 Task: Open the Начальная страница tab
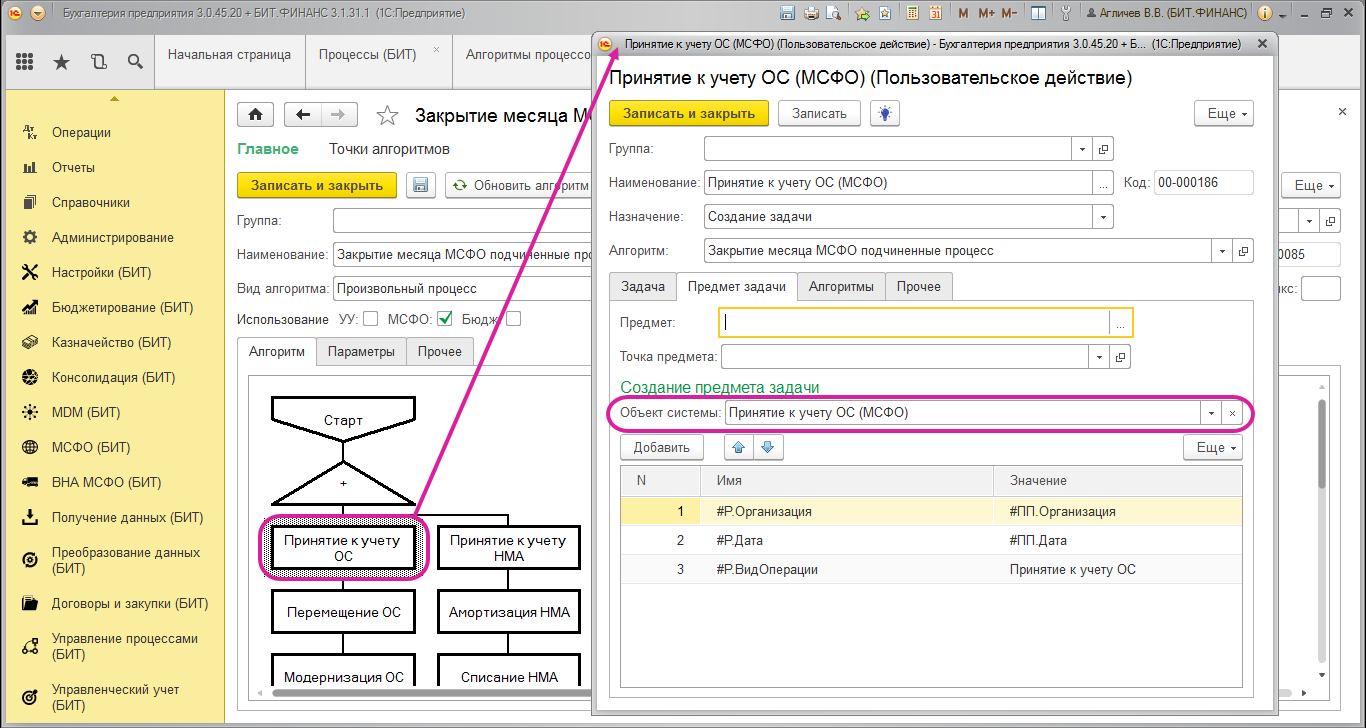pos(229,54)
